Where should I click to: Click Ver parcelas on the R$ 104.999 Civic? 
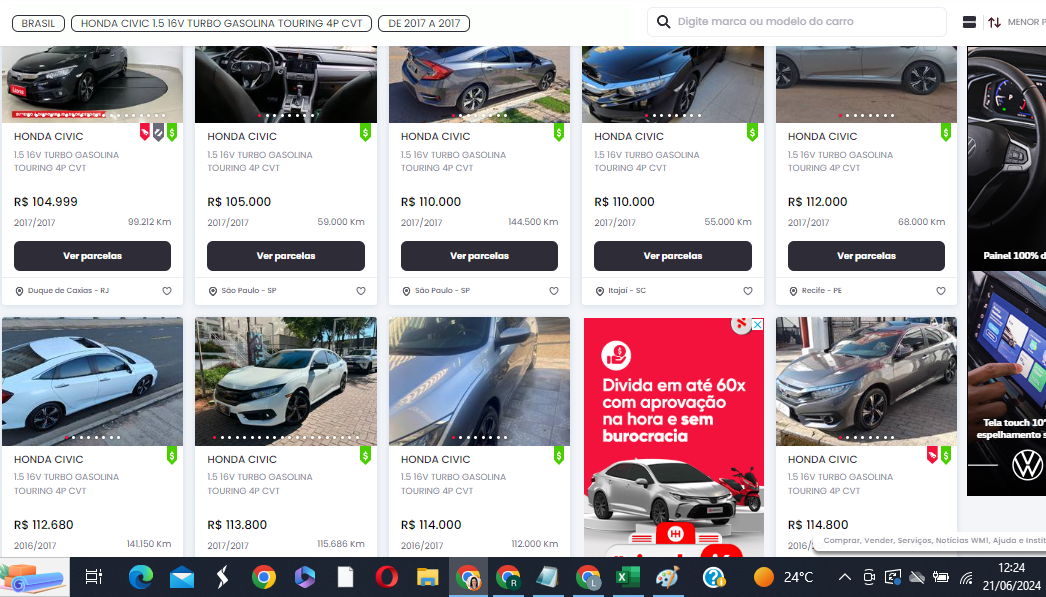pos(92,256)
